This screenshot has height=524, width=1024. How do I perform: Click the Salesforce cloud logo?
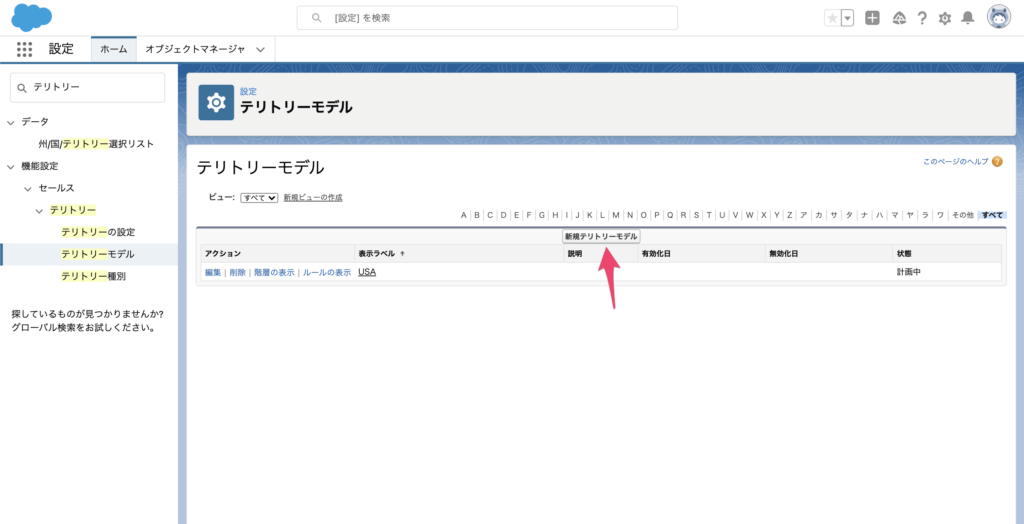tap(32, 18)
